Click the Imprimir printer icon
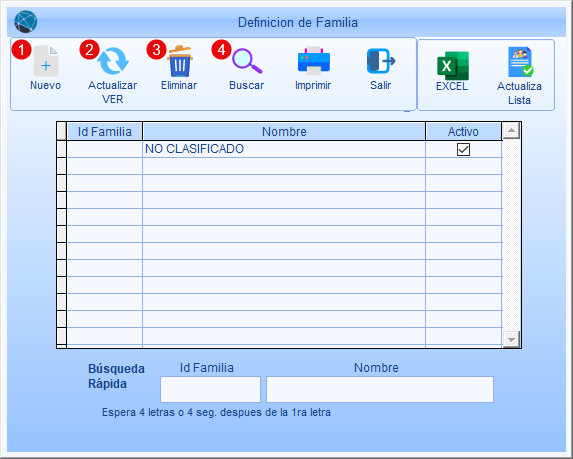Viewport: 573px width, 459px height. 314,61
